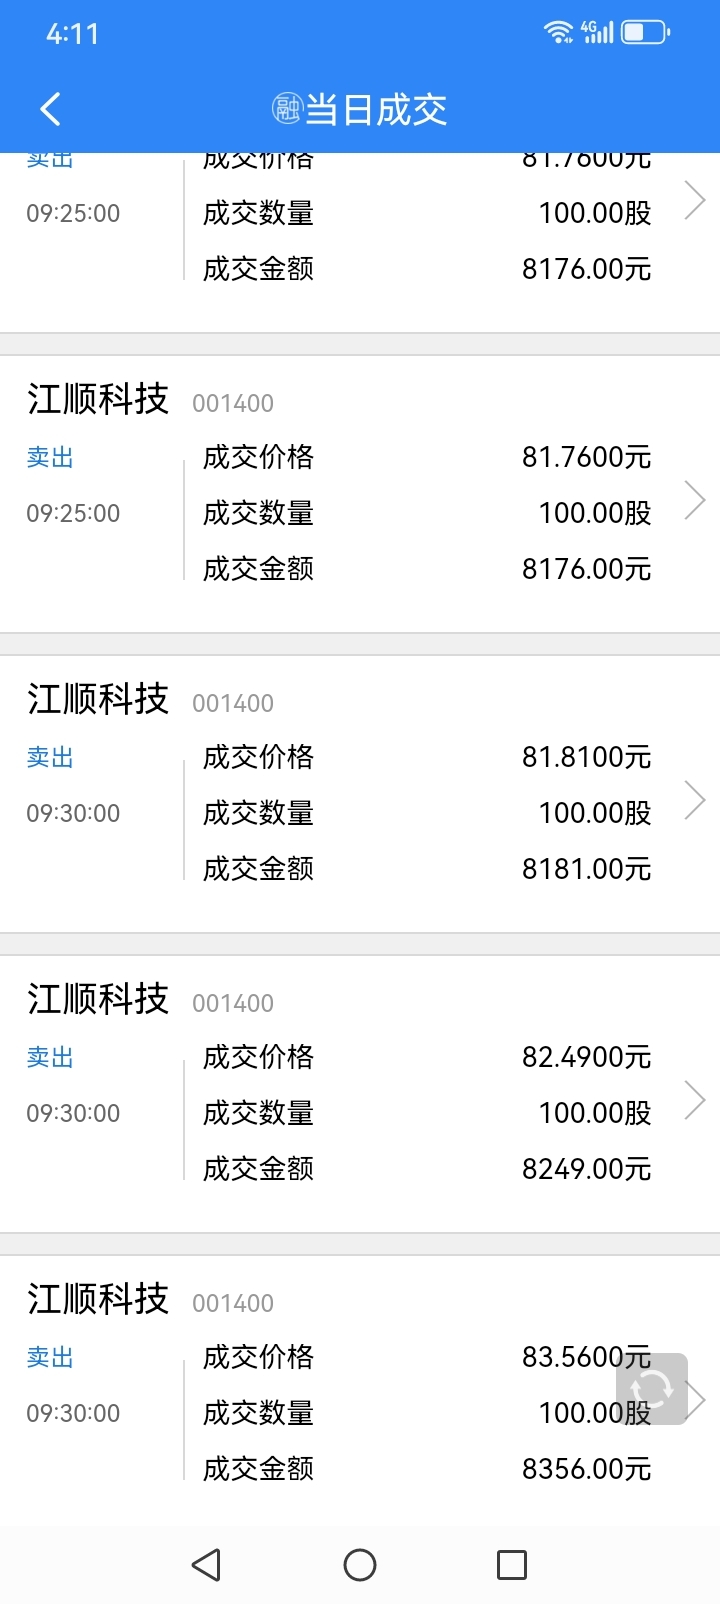Image resolution: width=720 pixels, height=1604 pixels.
Task: Open details chevron for 82.4900元 trade
Action: (x=695, y=1100)
